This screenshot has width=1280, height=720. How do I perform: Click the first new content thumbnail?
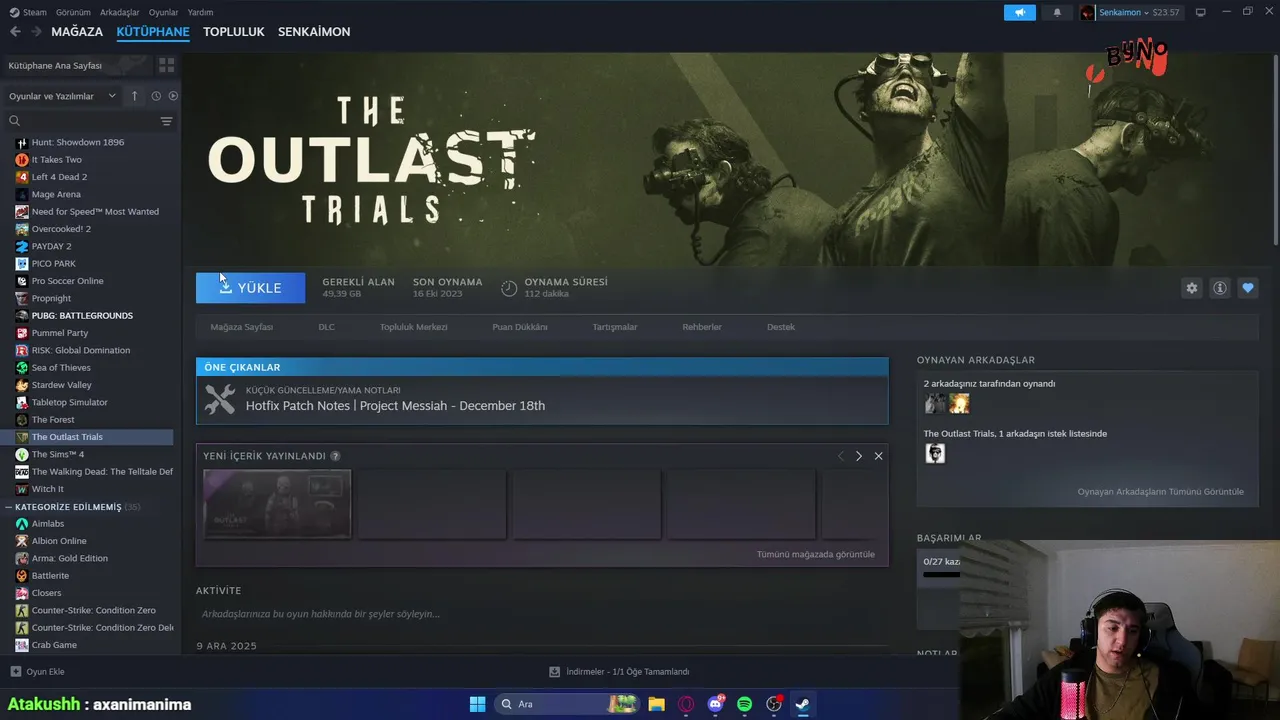pos(277,504)
